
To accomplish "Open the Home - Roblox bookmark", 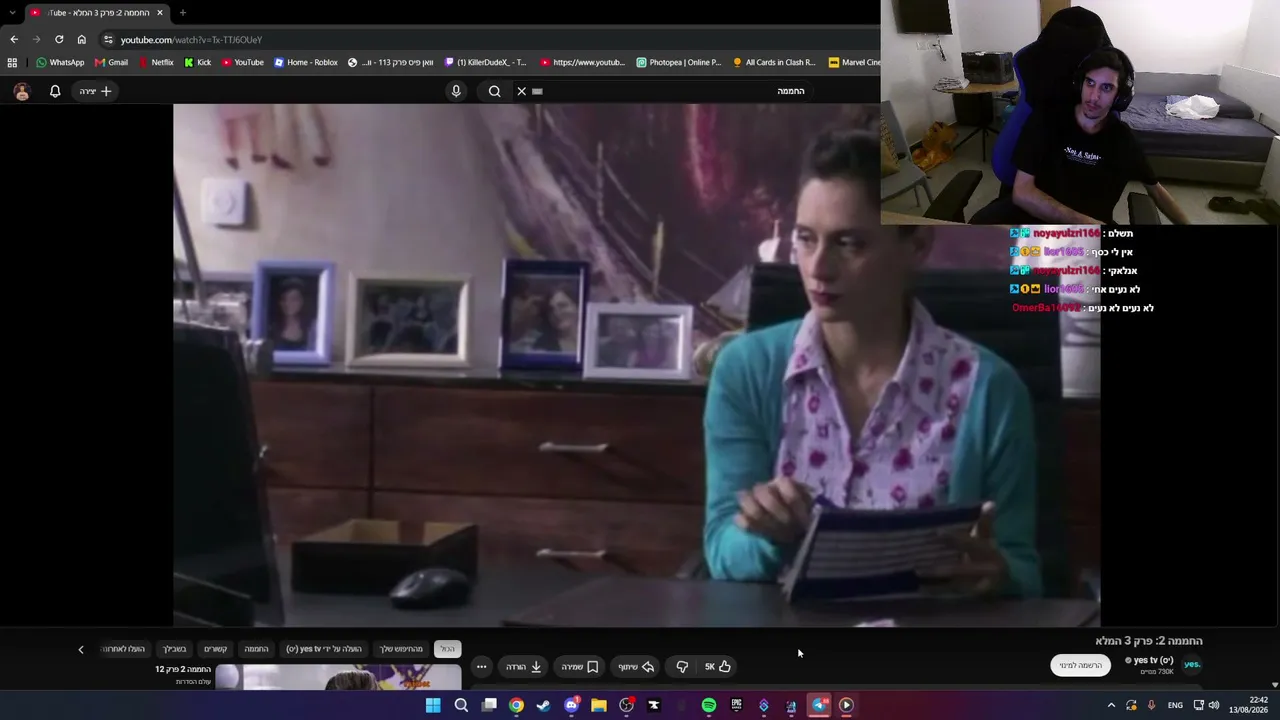I will pos(305,62).
